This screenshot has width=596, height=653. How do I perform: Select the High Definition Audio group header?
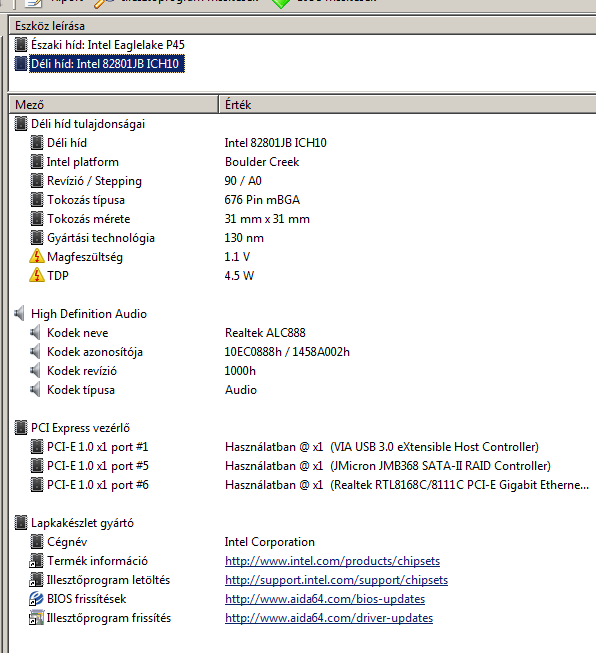[x=89, y=314]
